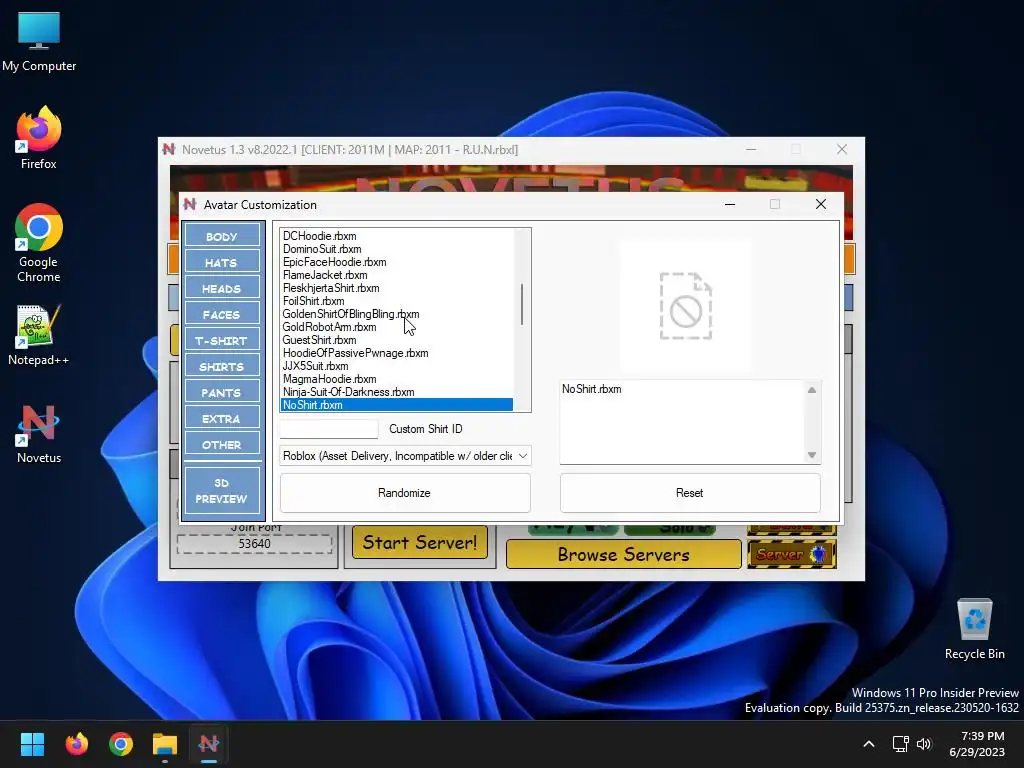Open the HEADS category tab
The width and height of the screenshot is (1024, 768).
pyautogui.click(x=222, y=288)
